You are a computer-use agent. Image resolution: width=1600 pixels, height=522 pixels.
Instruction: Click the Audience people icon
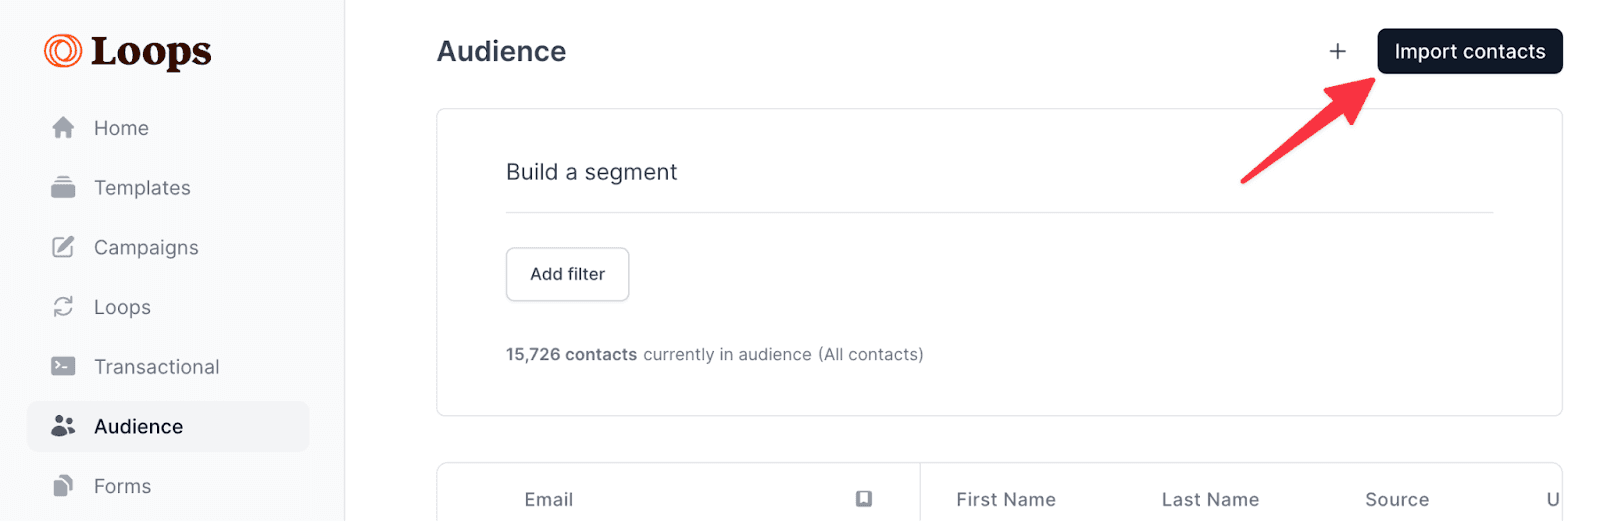[x=63, y=427]
